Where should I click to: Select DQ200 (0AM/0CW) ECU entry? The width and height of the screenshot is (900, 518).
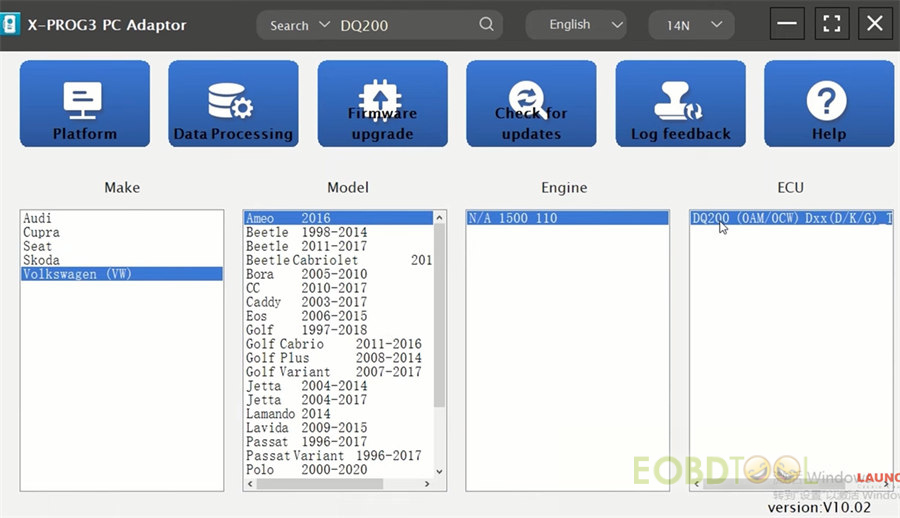(792, 218)
